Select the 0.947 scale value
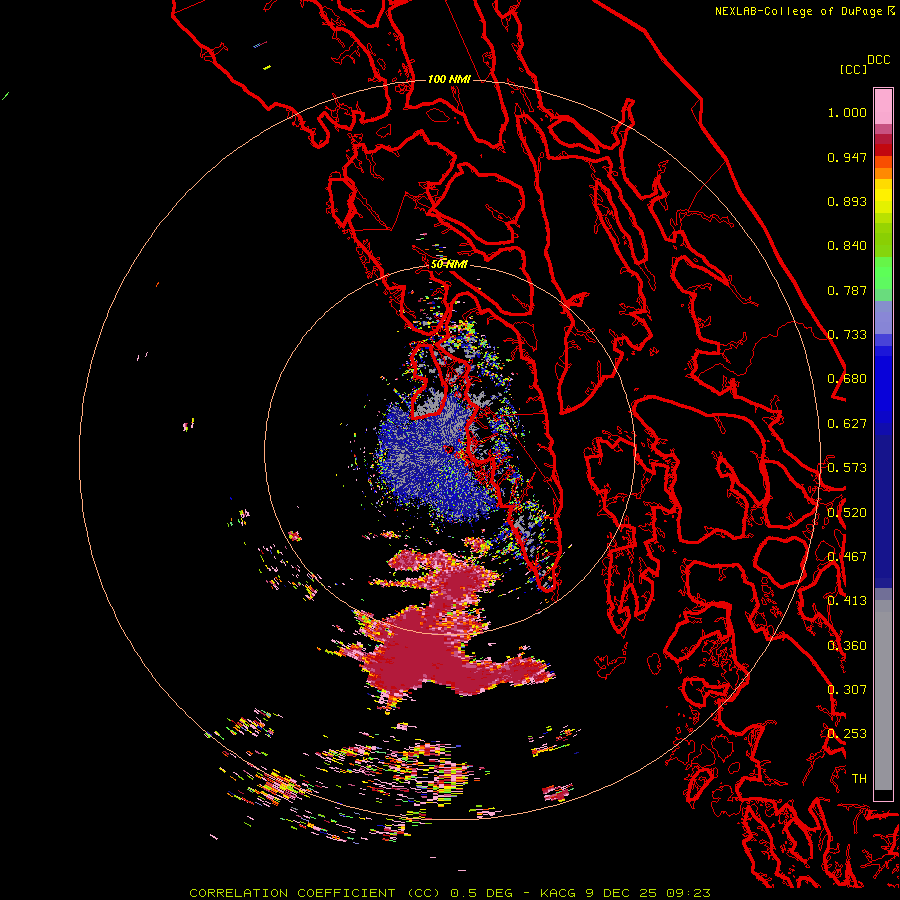Screen dimensions: 900x900 [x=847, y=157]
